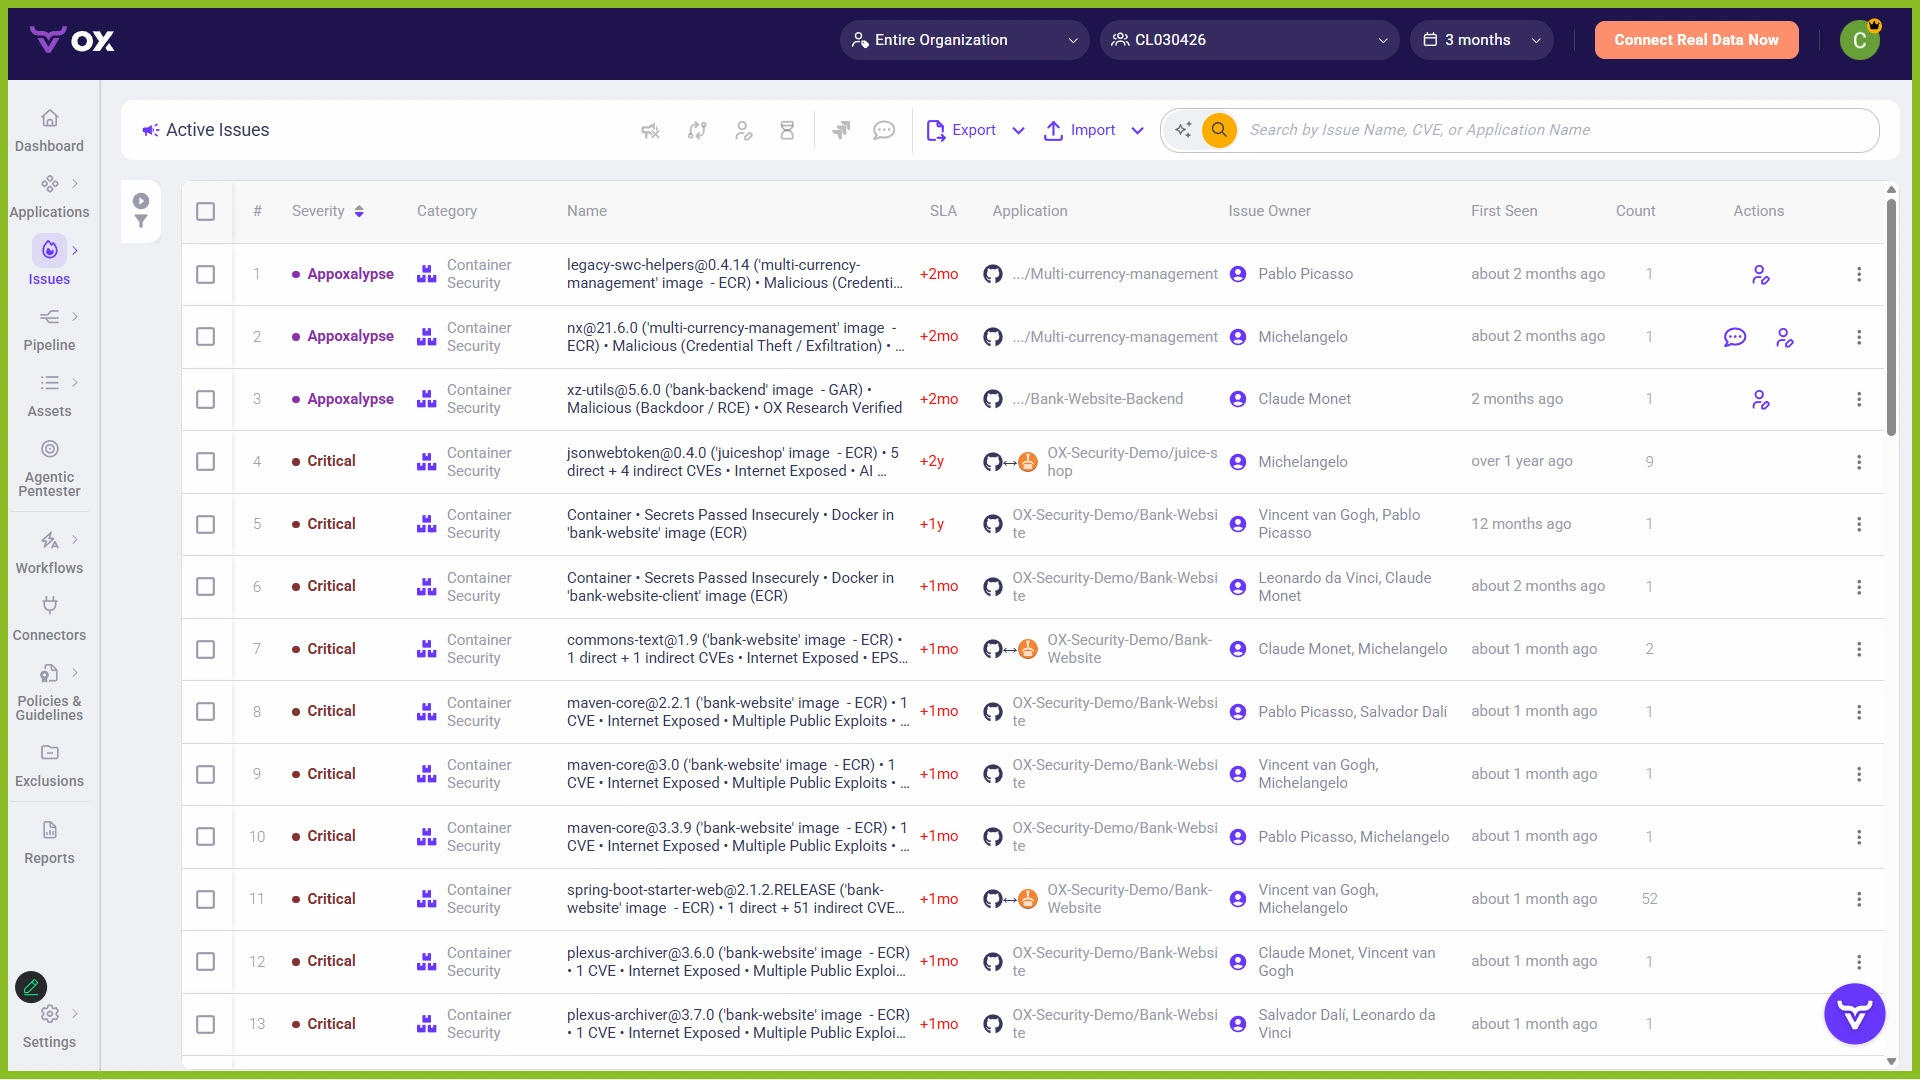Click the filter funnel icon

pos(141,222)
